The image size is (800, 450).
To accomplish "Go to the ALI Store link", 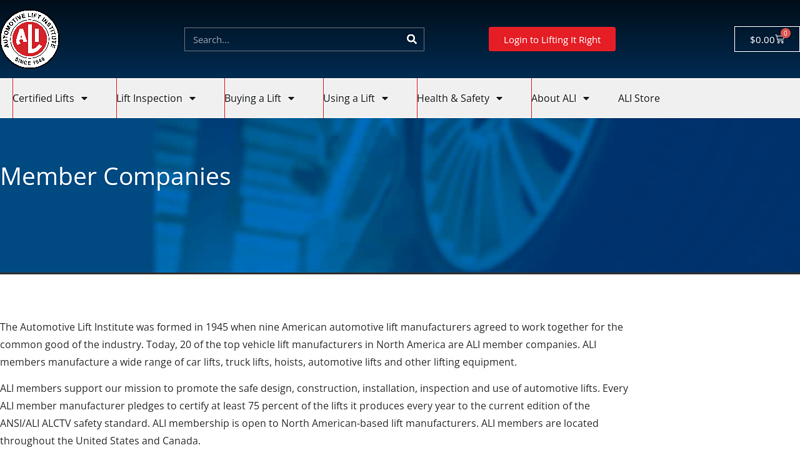I will tap(639, 98).
